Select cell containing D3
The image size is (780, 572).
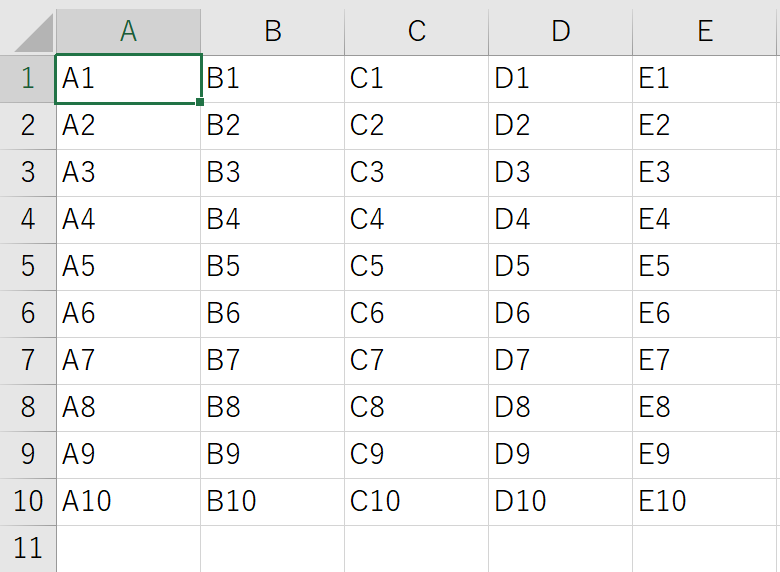[560, 173]
